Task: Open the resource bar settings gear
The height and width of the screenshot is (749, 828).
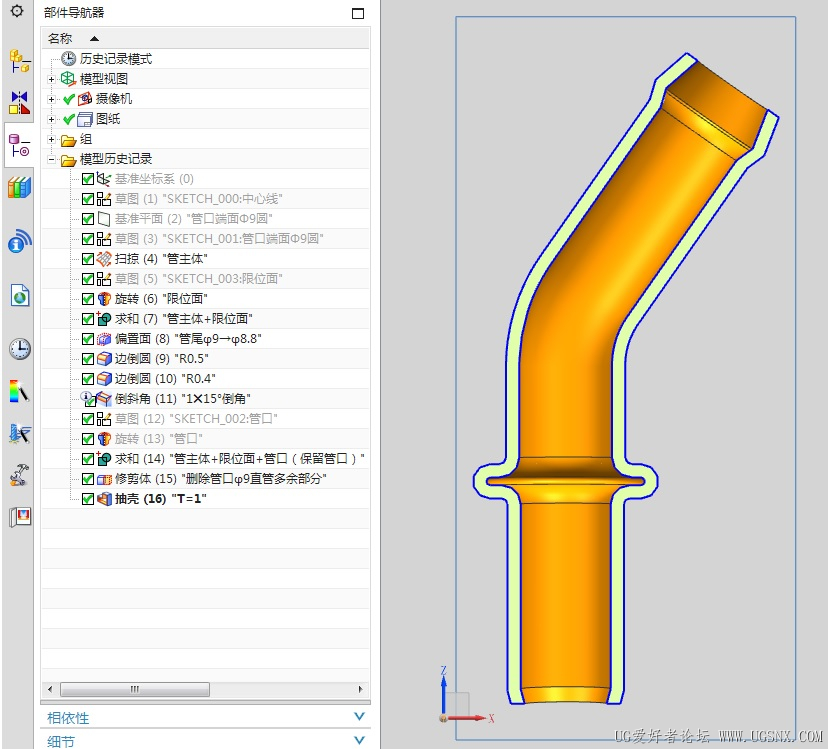Action: 17,11
